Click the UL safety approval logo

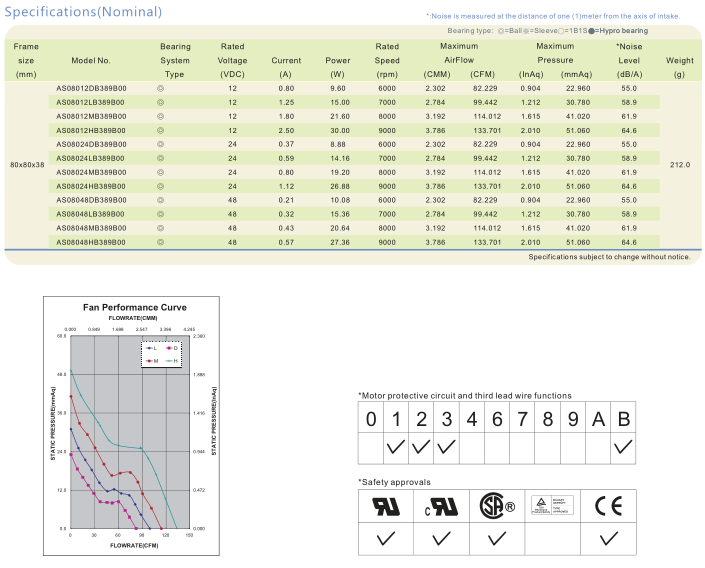(x=386, y=506)
